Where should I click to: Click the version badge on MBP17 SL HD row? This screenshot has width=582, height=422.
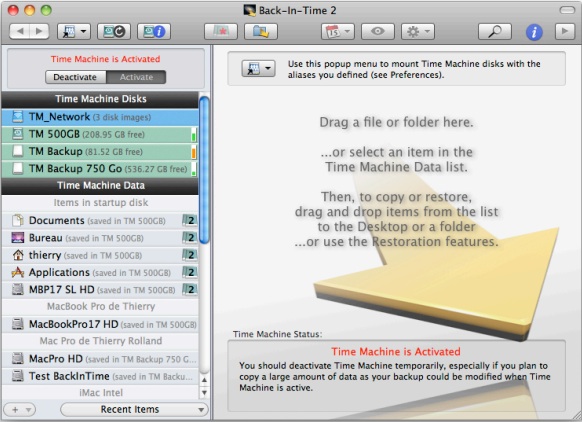190,289
